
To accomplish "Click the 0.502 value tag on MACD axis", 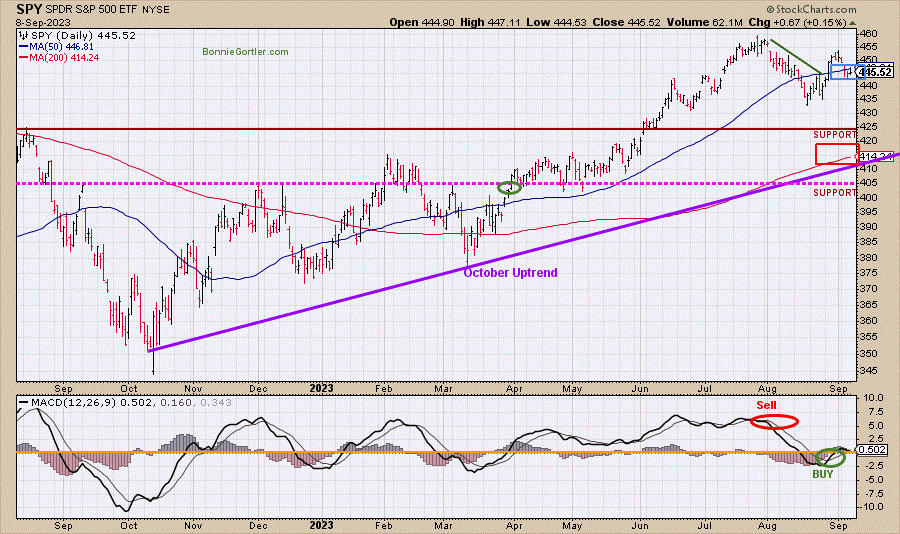I will pyautogui.click(x=872, y=450).
